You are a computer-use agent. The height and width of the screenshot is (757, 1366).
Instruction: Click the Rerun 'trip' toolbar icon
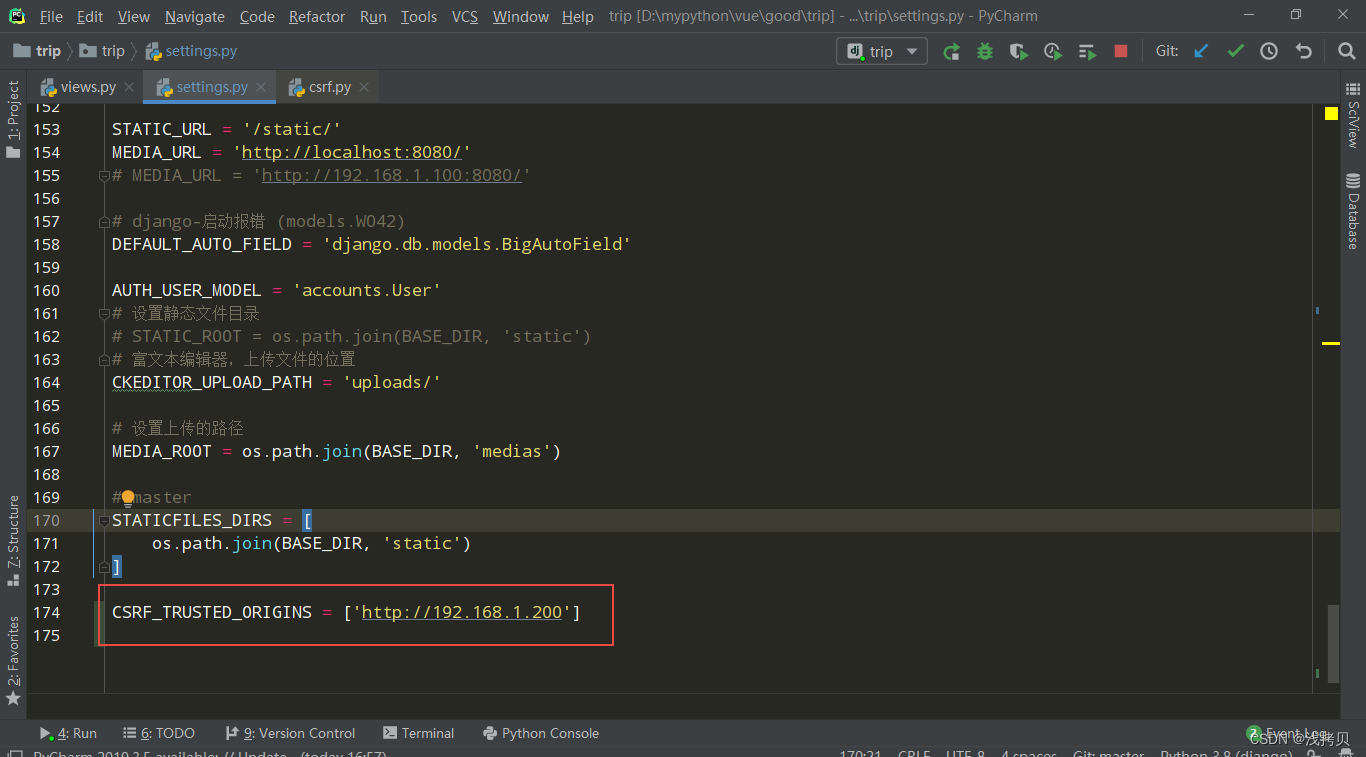[951, 51]
